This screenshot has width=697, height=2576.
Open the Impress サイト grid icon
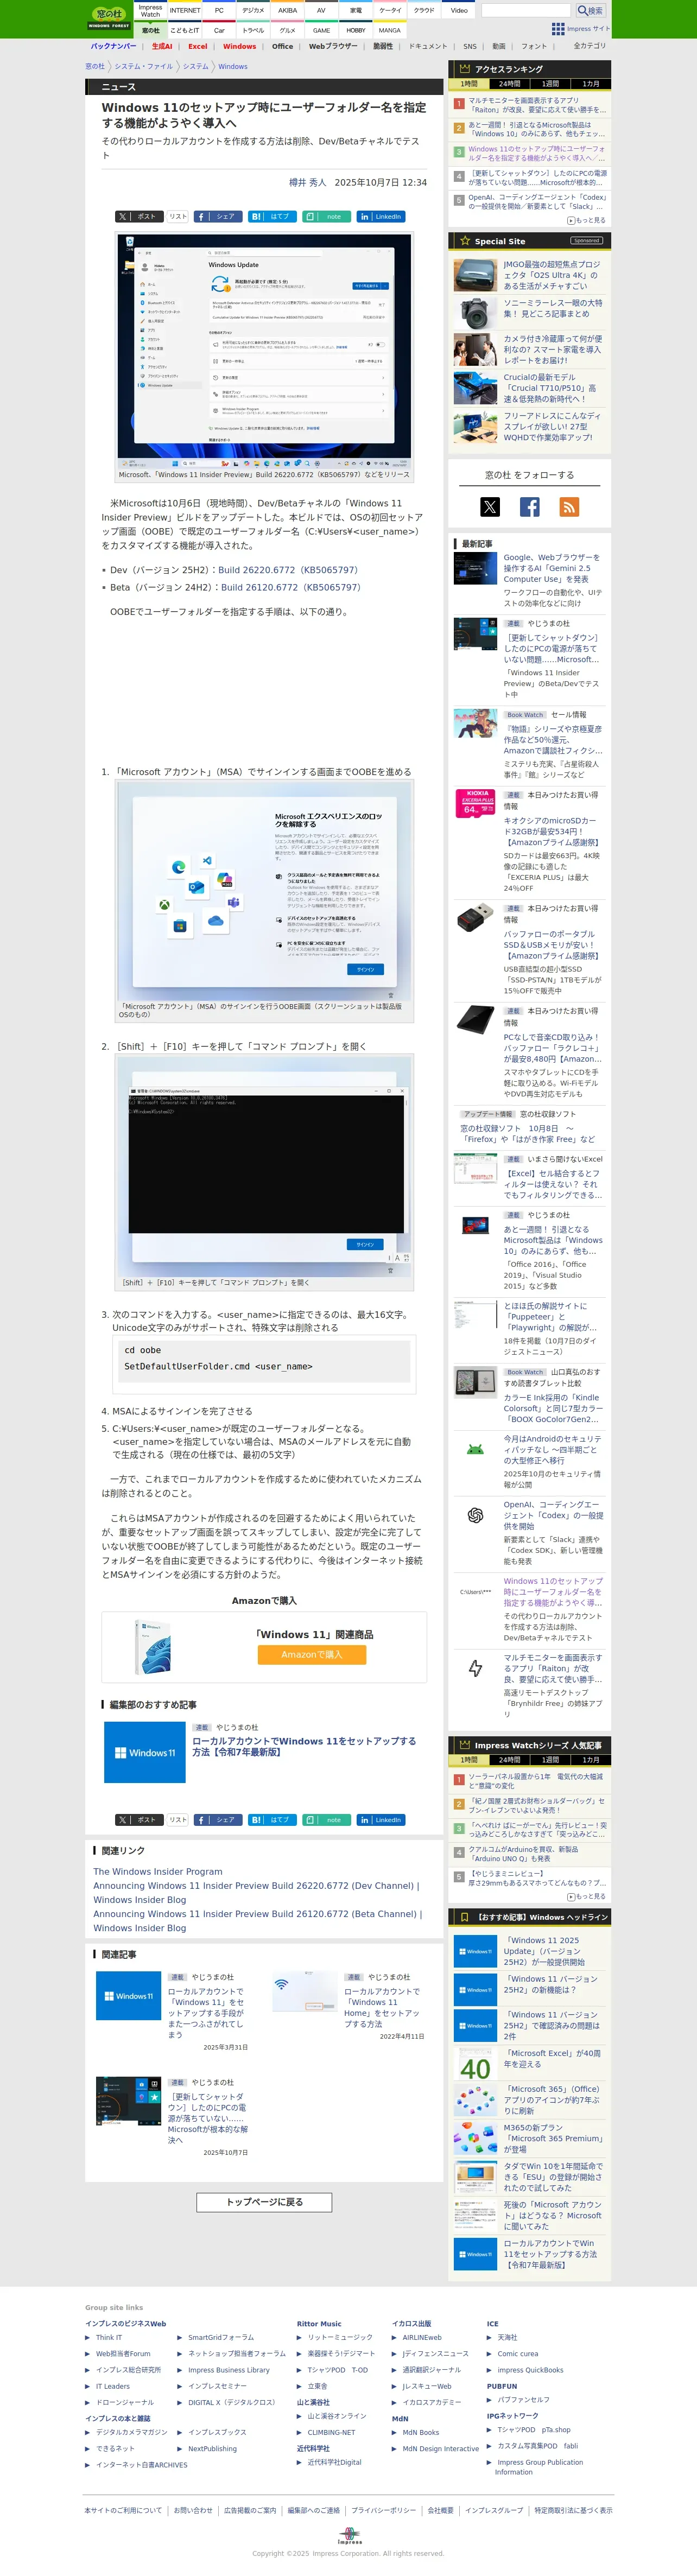tap(558, 28)
